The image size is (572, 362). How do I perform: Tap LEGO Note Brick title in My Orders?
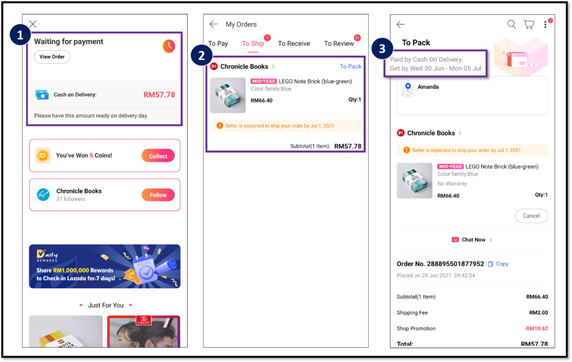pyautogui.click(x=315, y=81)
